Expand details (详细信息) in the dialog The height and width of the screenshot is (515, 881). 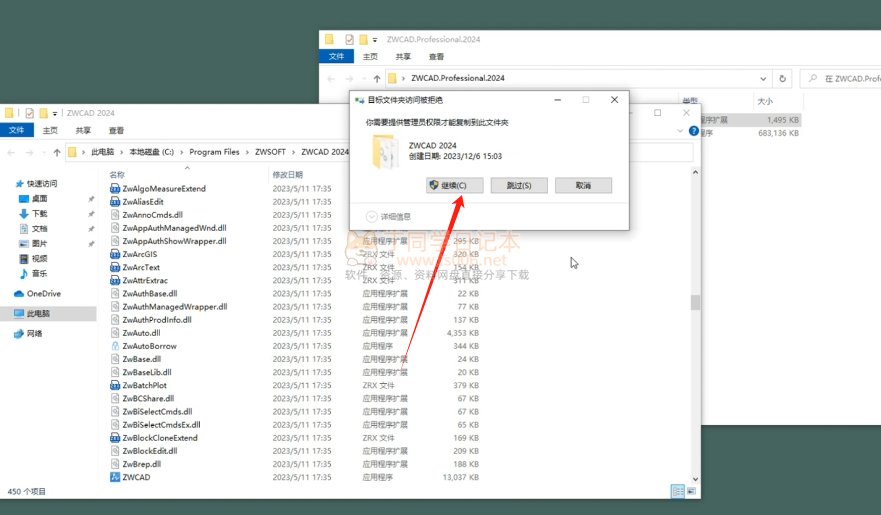[372, 216]
